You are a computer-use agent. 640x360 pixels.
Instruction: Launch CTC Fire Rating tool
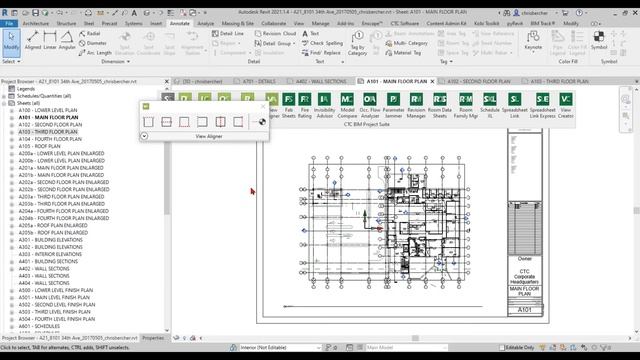click(304, 106)
